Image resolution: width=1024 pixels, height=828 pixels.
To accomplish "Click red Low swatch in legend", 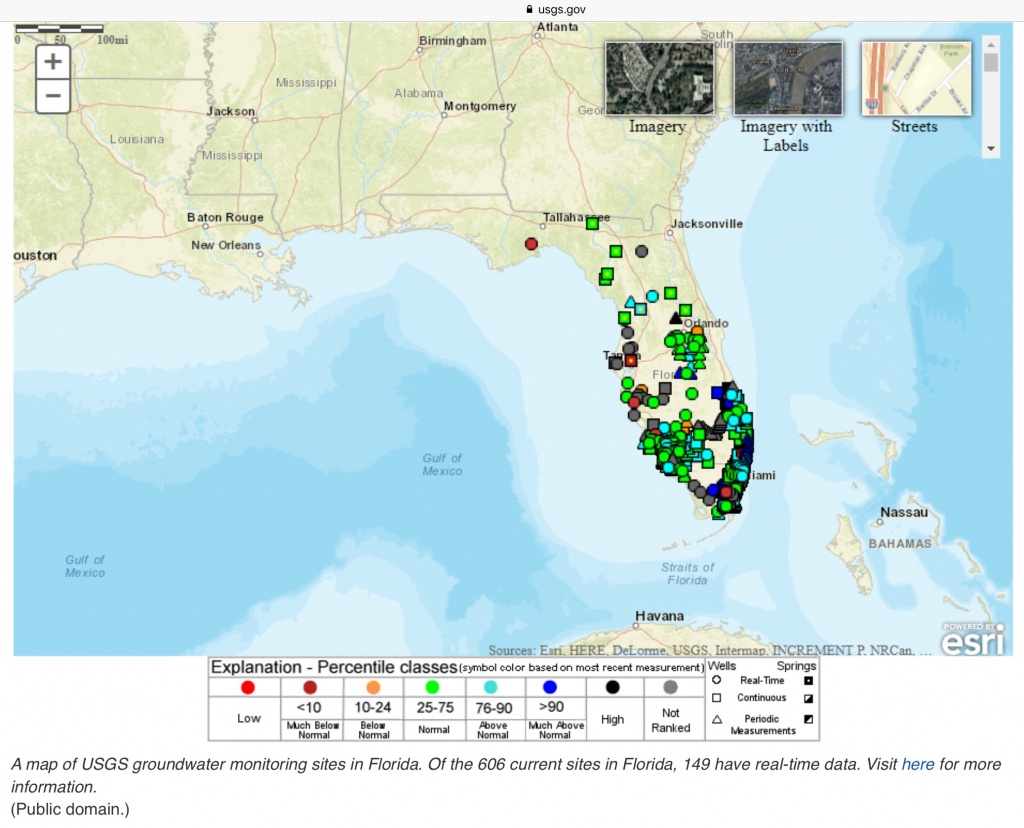I will tap(248, 687).
